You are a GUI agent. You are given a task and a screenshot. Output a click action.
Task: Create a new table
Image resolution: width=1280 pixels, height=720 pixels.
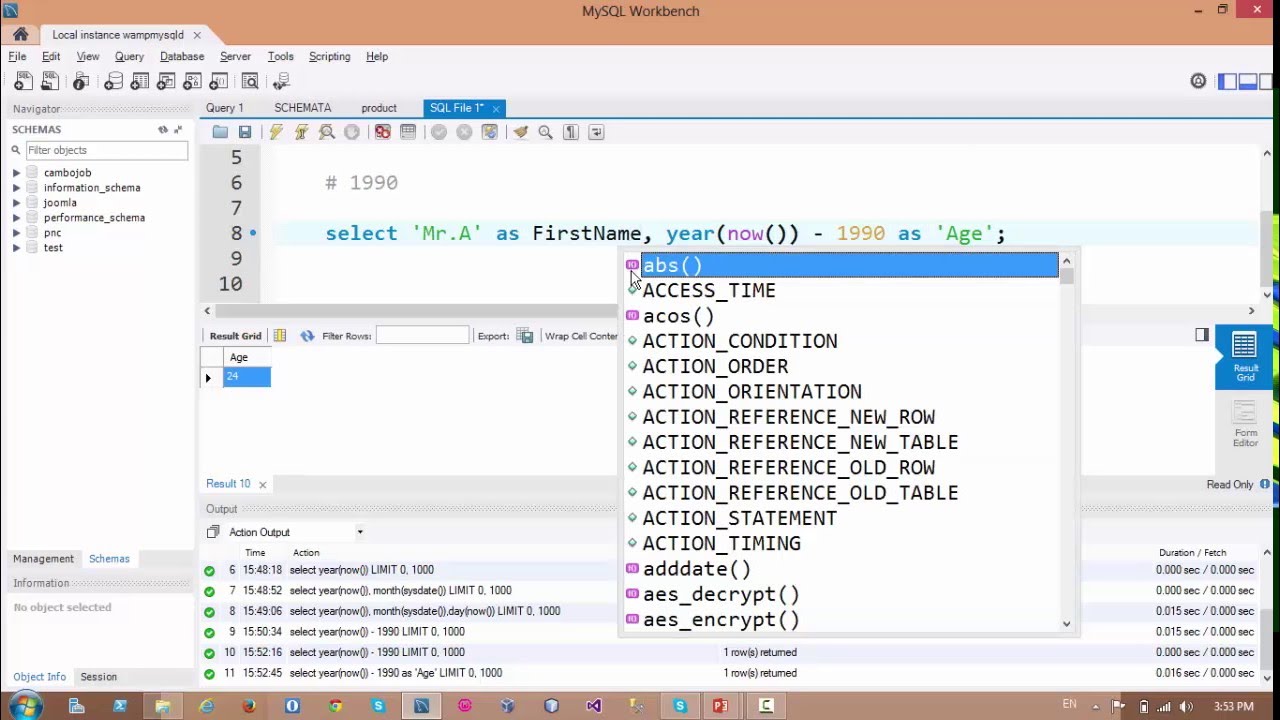point(140,81)
